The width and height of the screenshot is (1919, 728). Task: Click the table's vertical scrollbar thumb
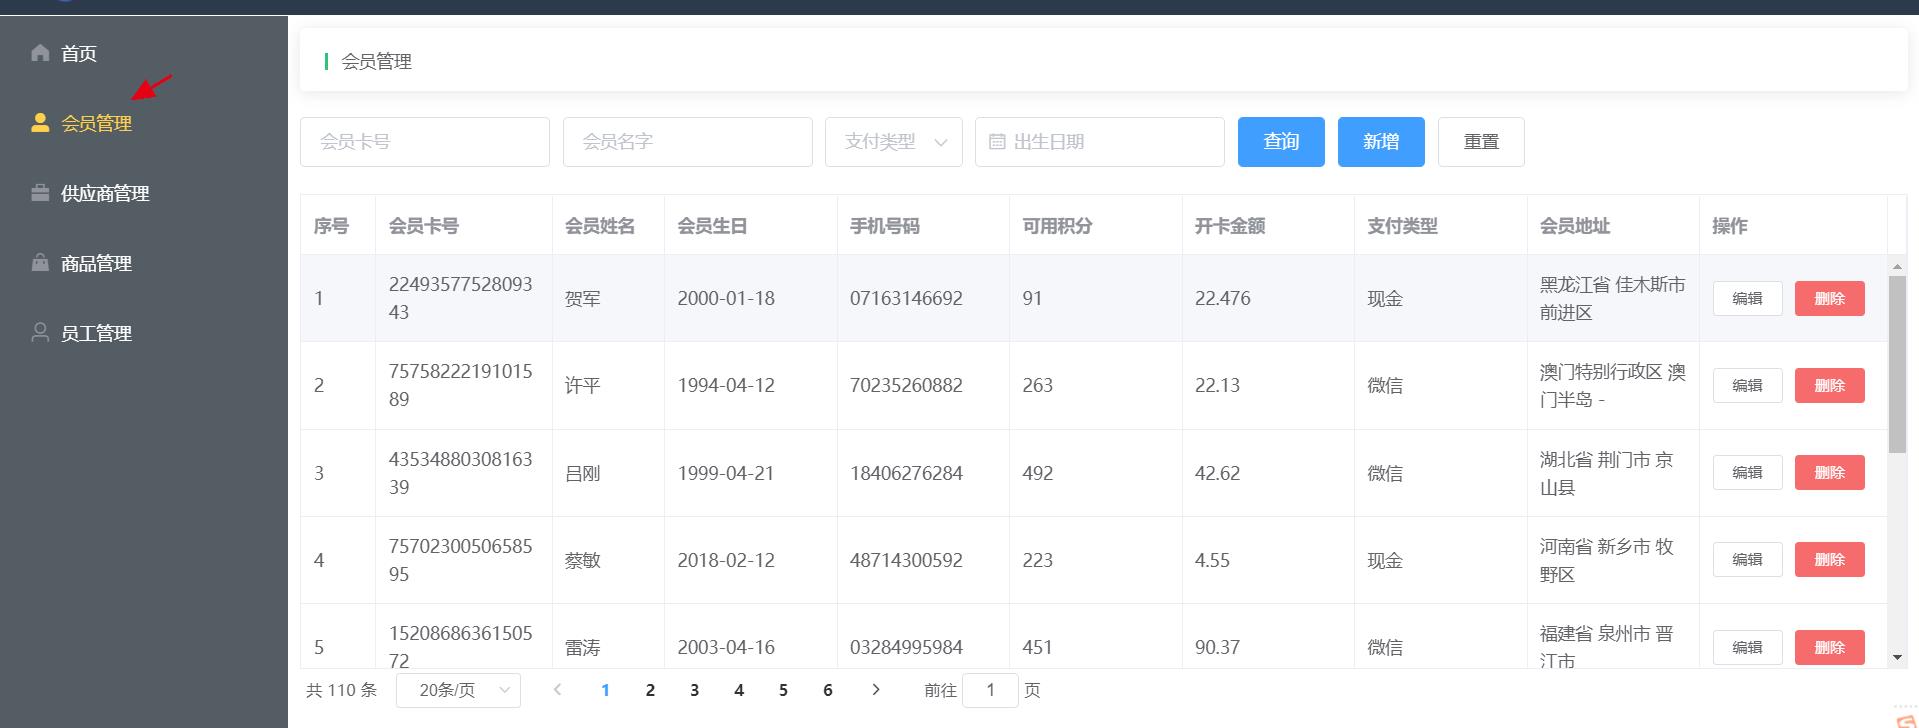[x=1897, y=364]
